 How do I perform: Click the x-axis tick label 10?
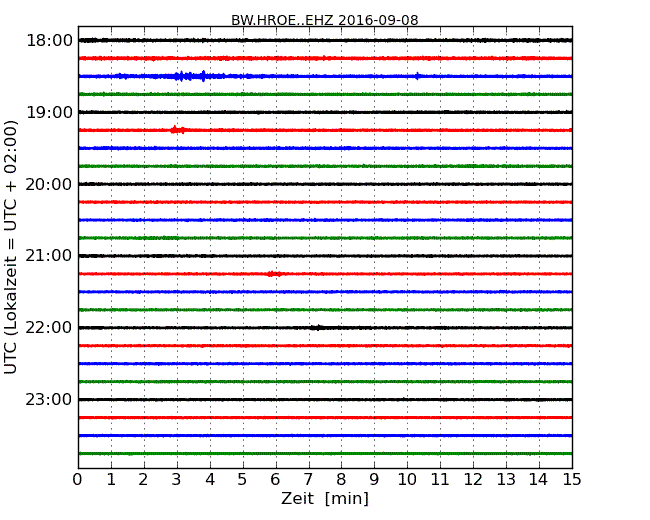tap(407, 480)
